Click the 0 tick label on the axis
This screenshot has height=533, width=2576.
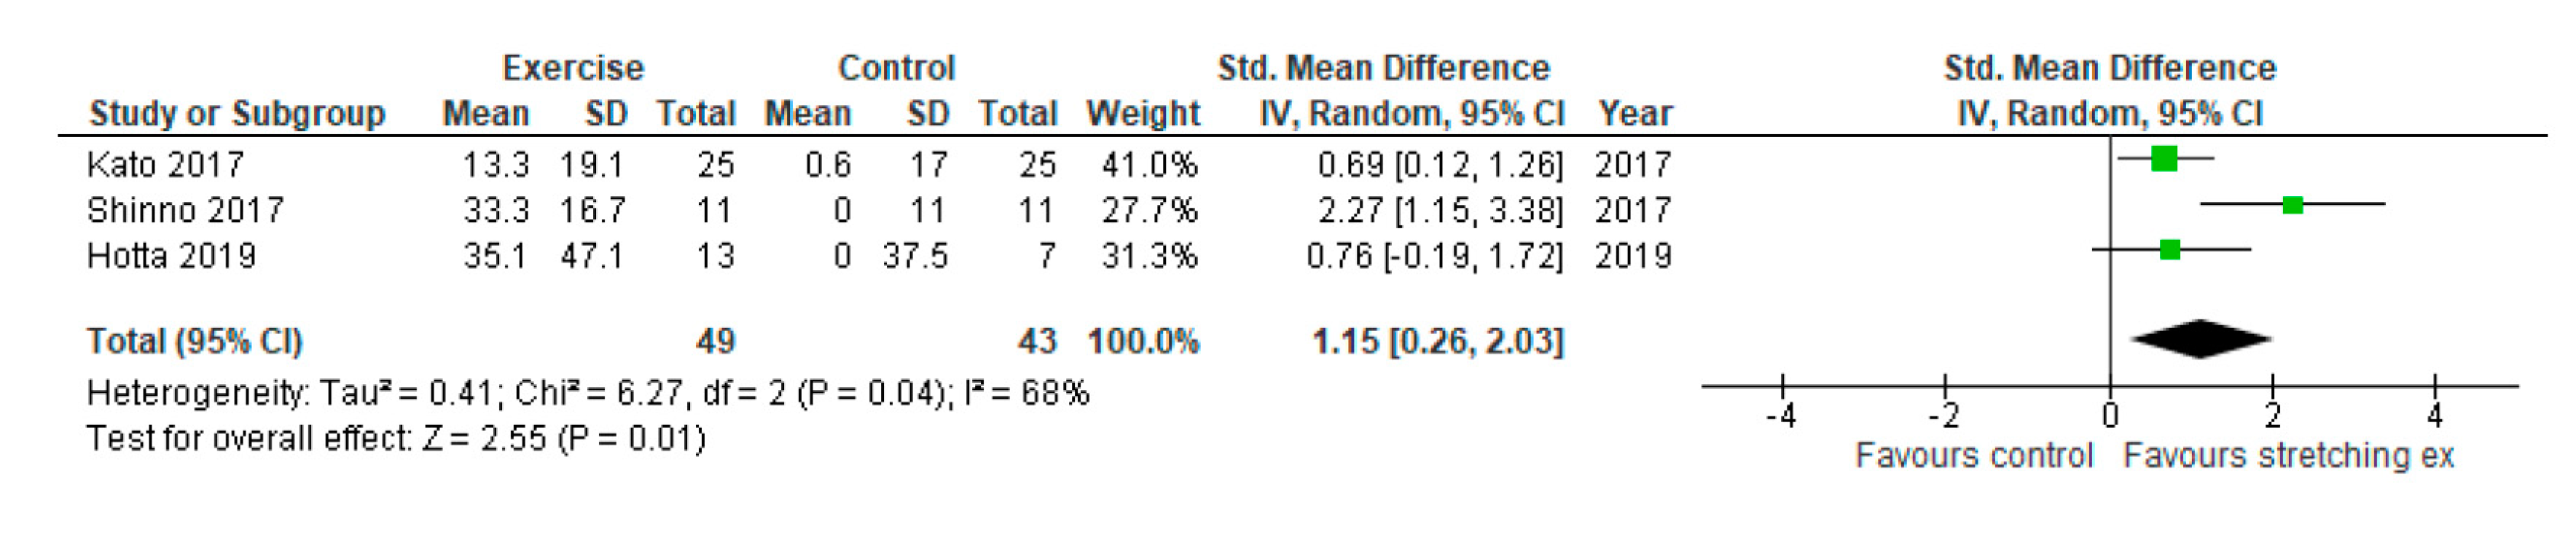pos(2109,415)
